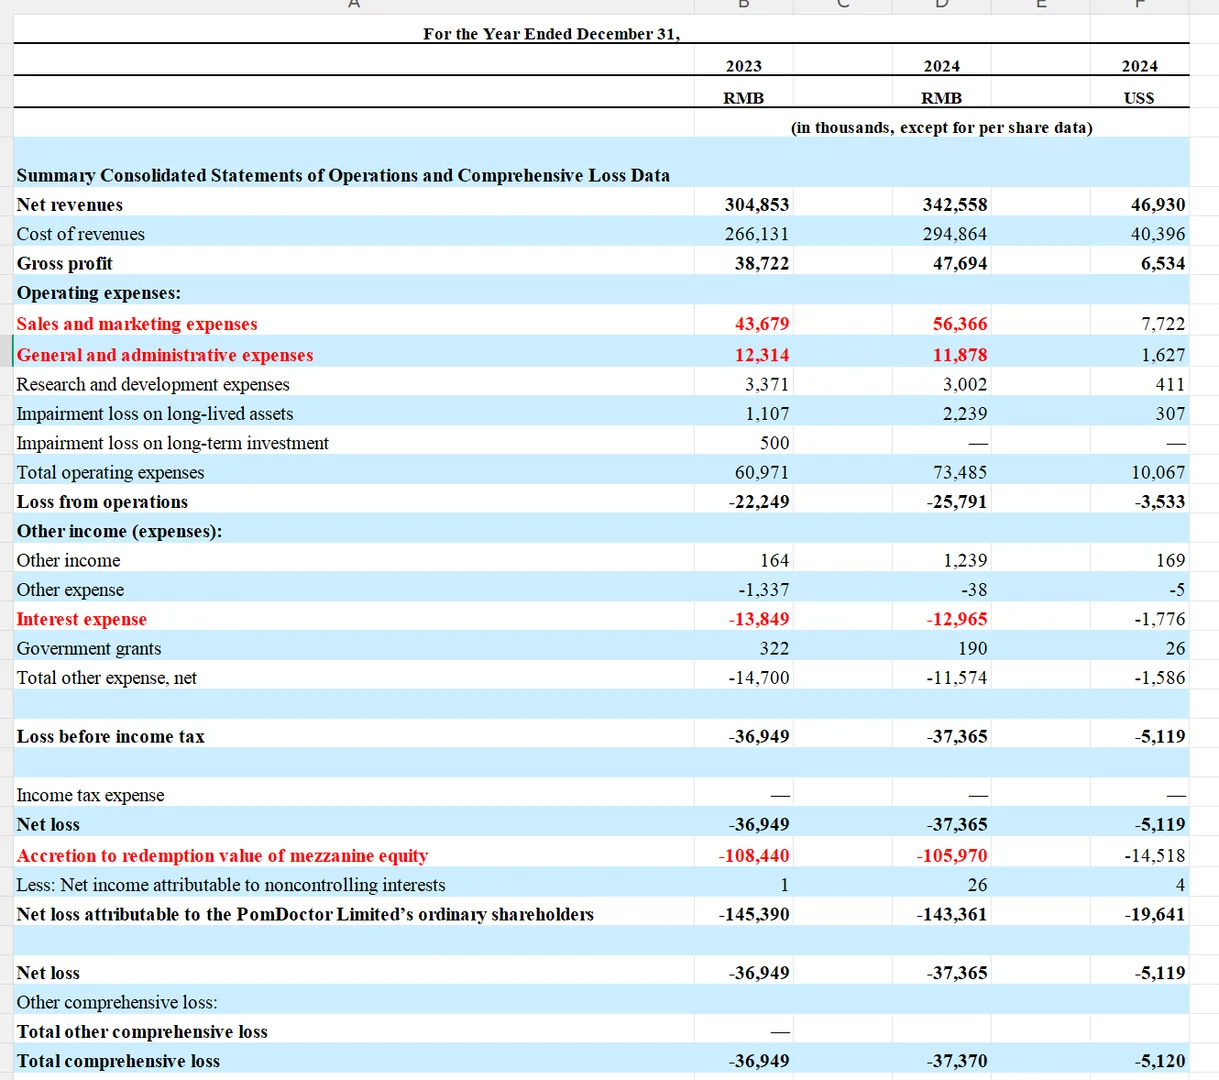This screenshot has height=1080, width=1219.
Task: Select the red 'Sales and marketing expenses' label
Action: (x=137, y=324)
